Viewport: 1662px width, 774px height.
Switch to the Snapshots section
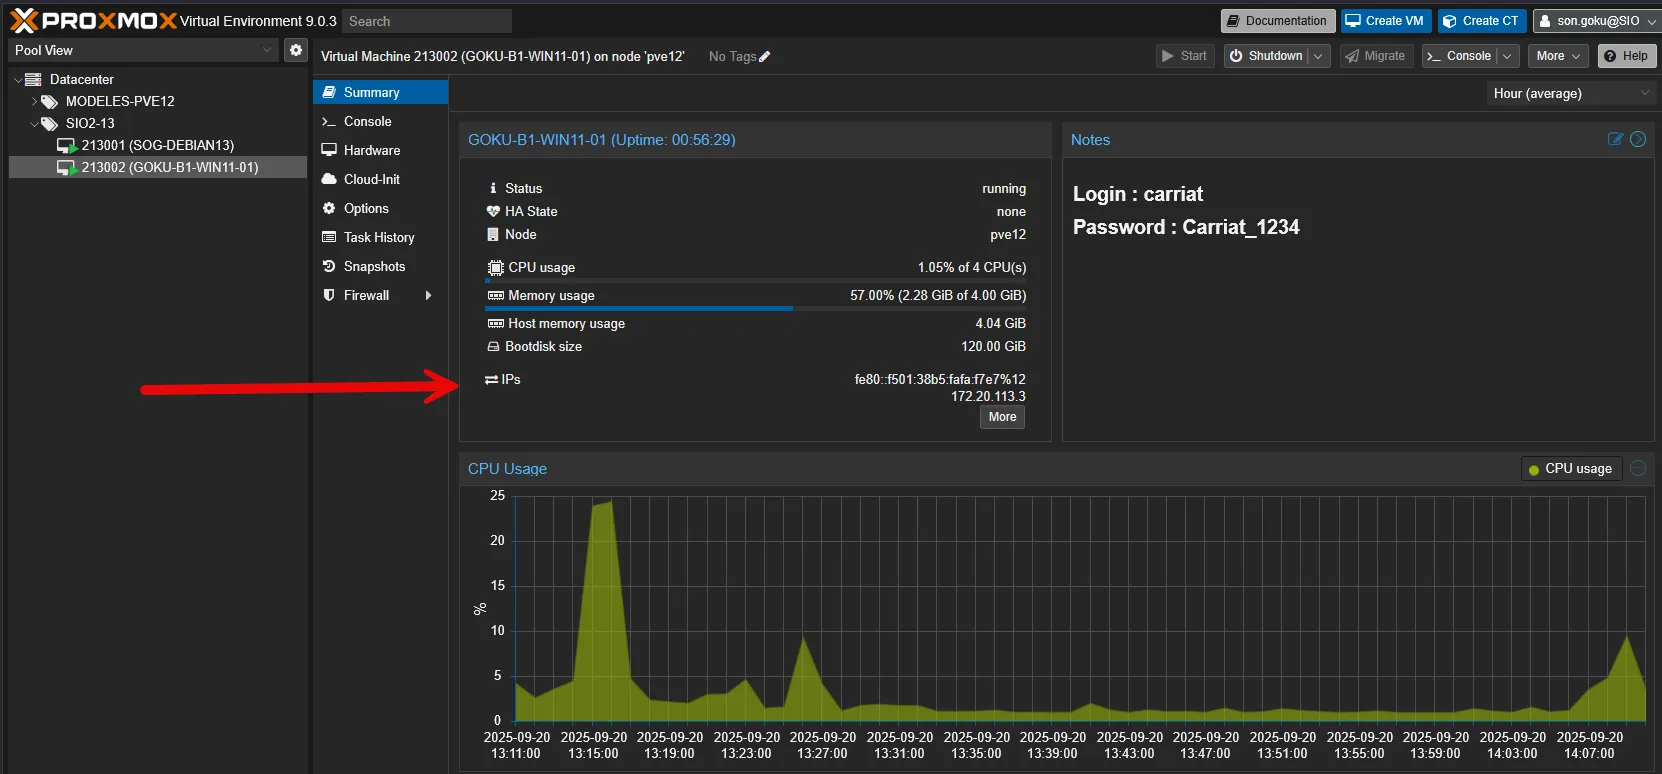click(374, 267)
